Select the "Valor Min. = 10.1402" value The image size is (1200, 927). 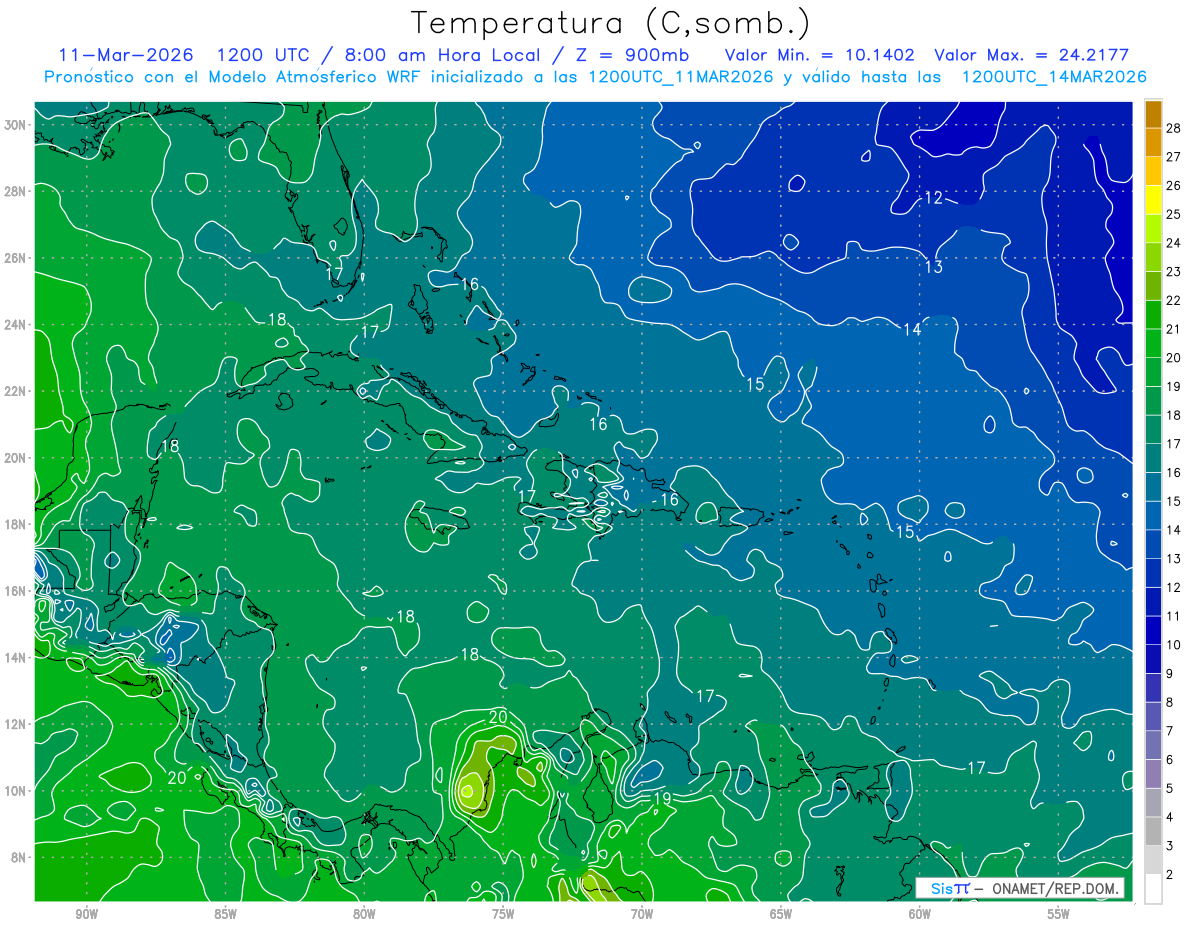pos(820,55)
